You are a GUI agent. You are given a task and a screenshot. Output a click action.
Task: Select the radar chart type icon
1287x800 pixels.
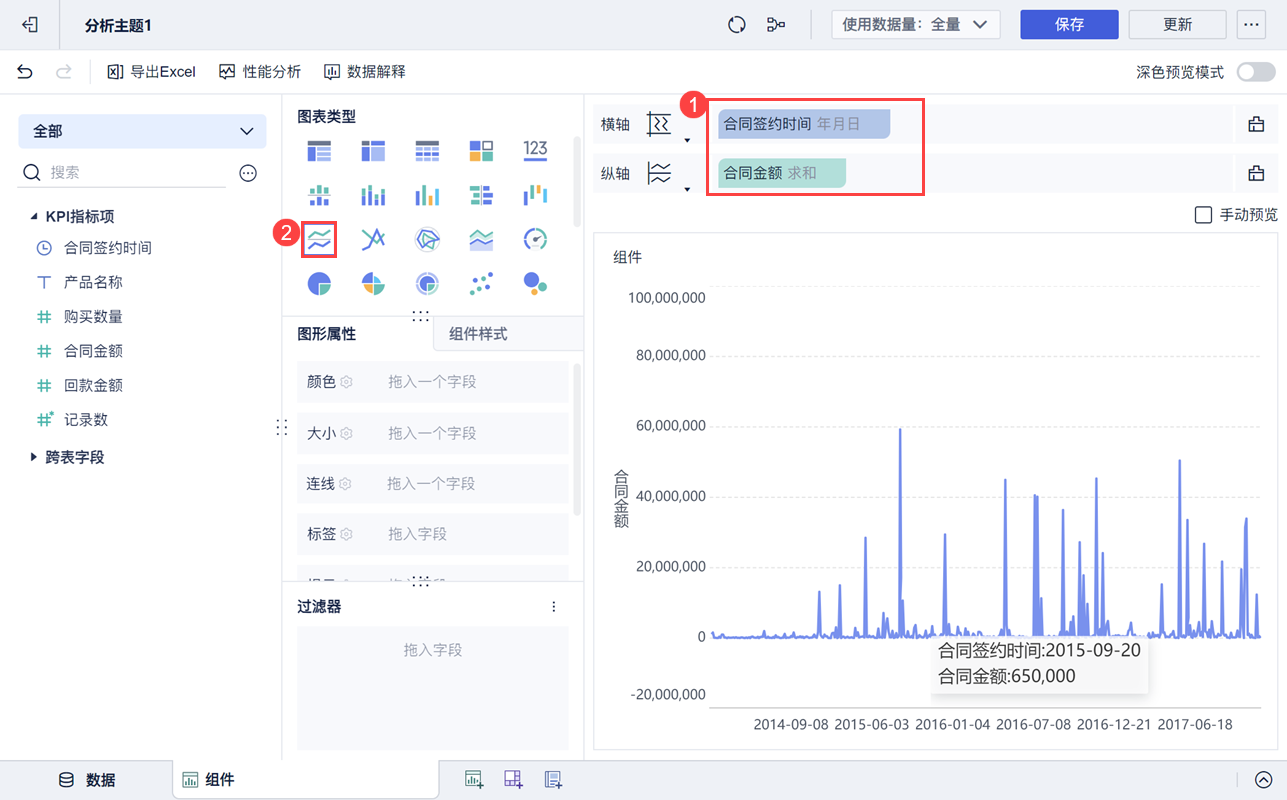pos(427,239)
